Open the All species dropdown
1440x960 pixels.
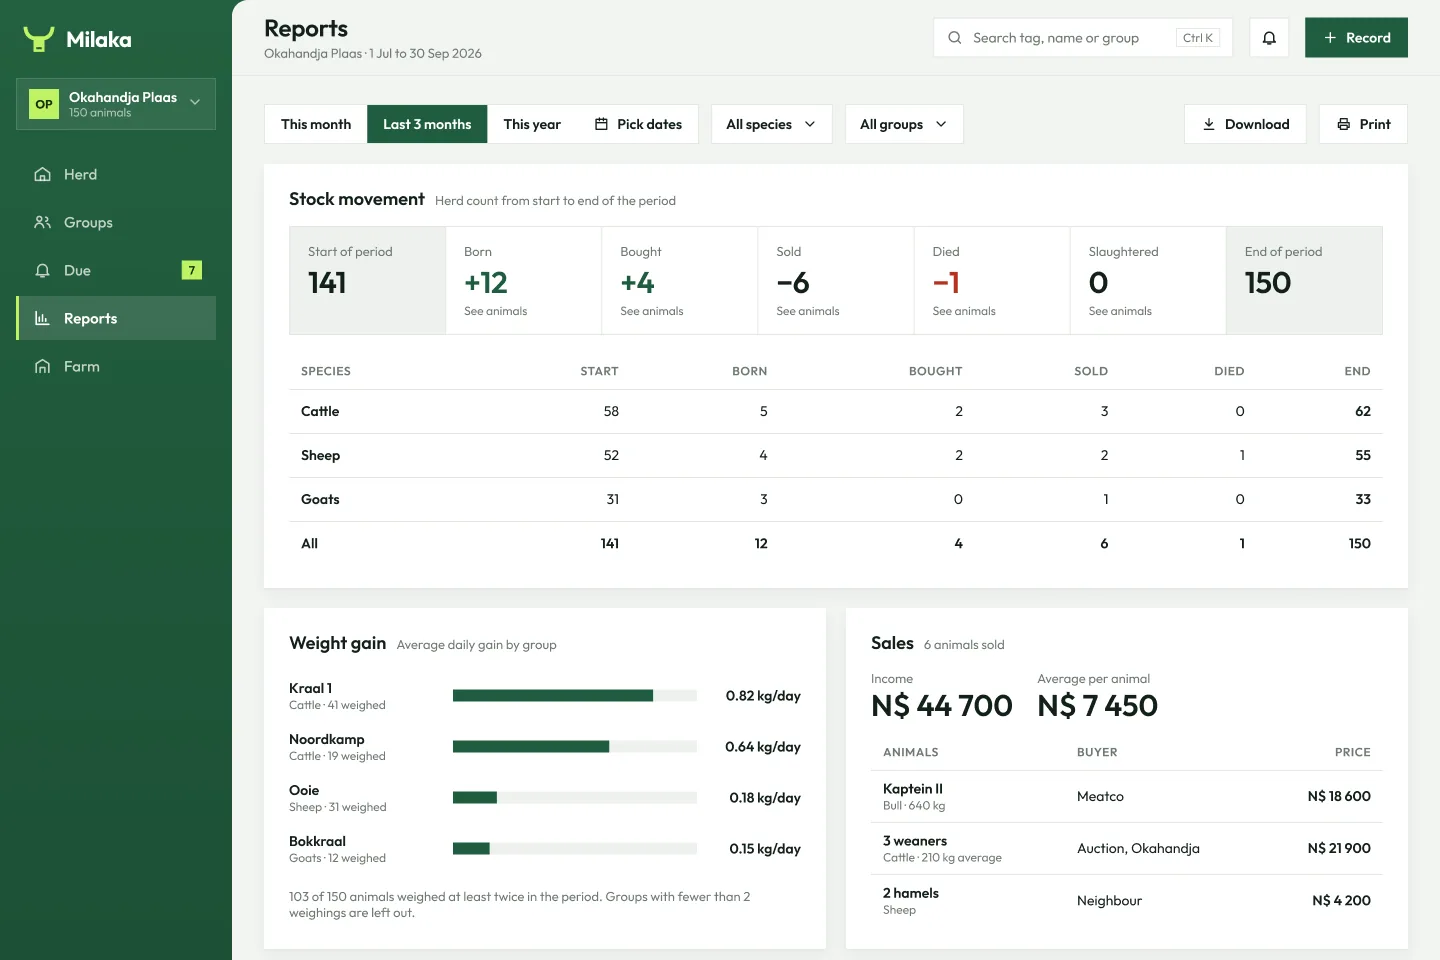click(x=771, y=124)
